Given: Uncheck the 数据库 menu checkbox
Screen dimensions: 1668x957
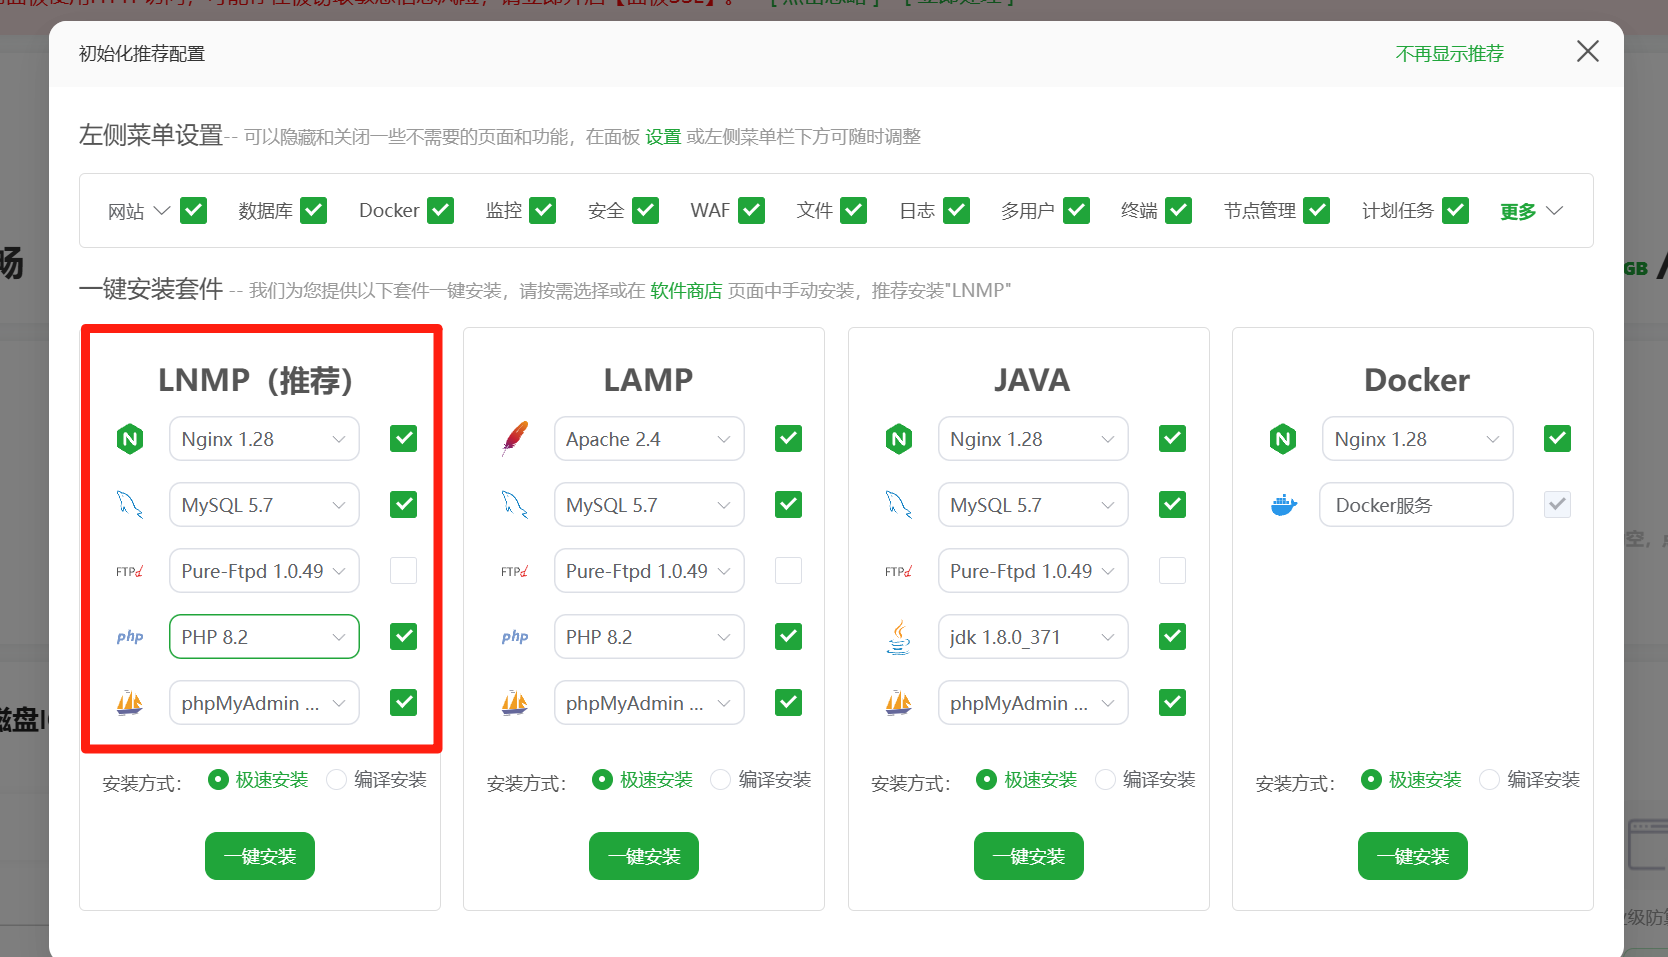Looking at the screenshot, I should click(x=314, y=211).
